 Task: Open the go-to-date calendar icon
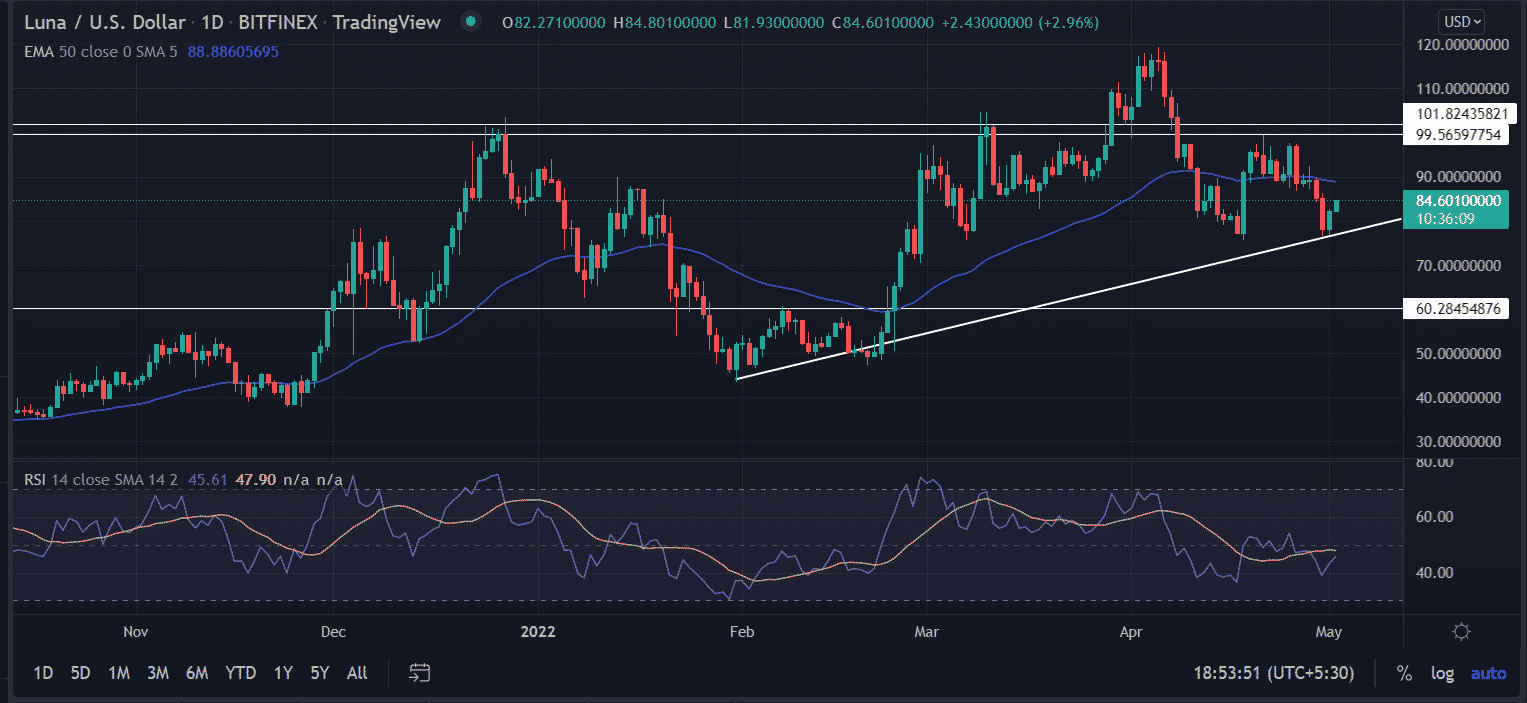pos(420,673)
